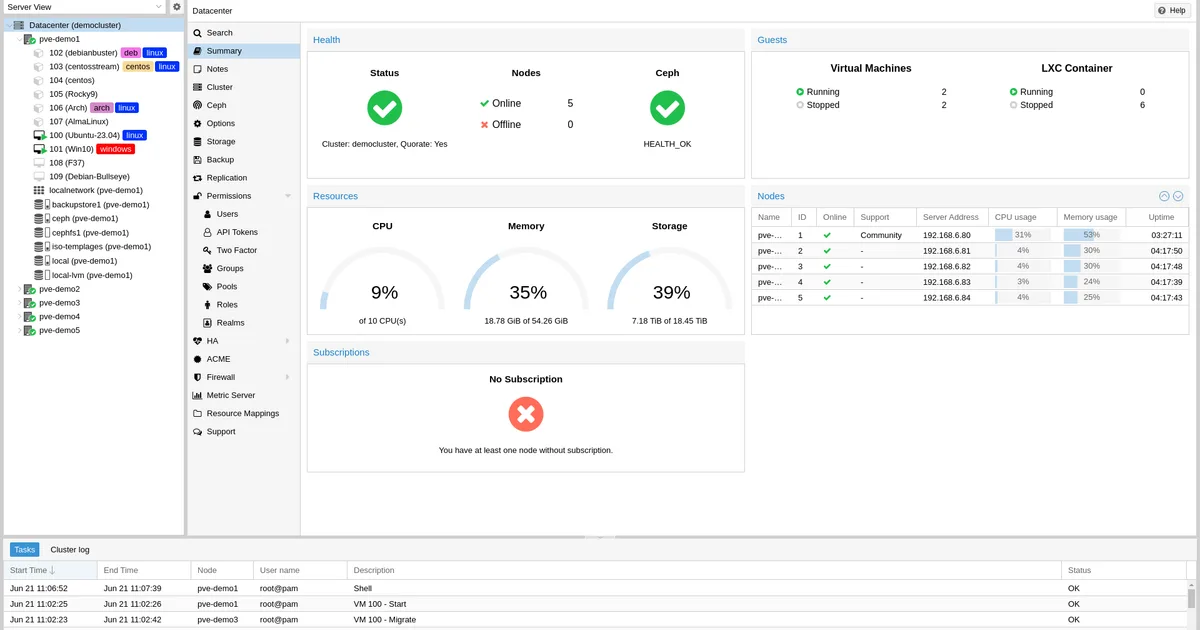Screen dimensions: 1200x630
Task: Collapse the Nodes panel with up arrow
Action: [1164, 196]
